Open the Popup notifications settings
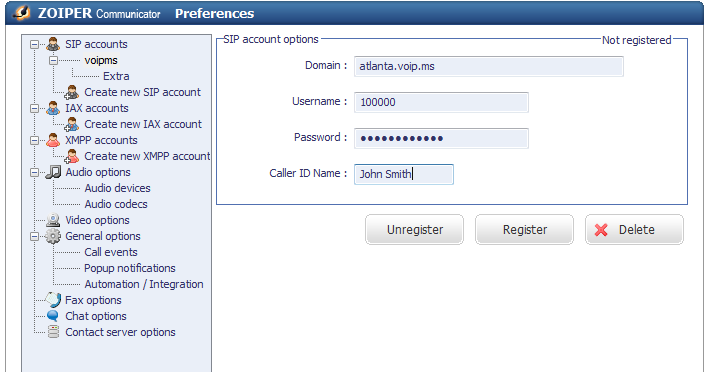Image resolution: width=707 pixels, height=372 pixels. [x=130, y=268]
